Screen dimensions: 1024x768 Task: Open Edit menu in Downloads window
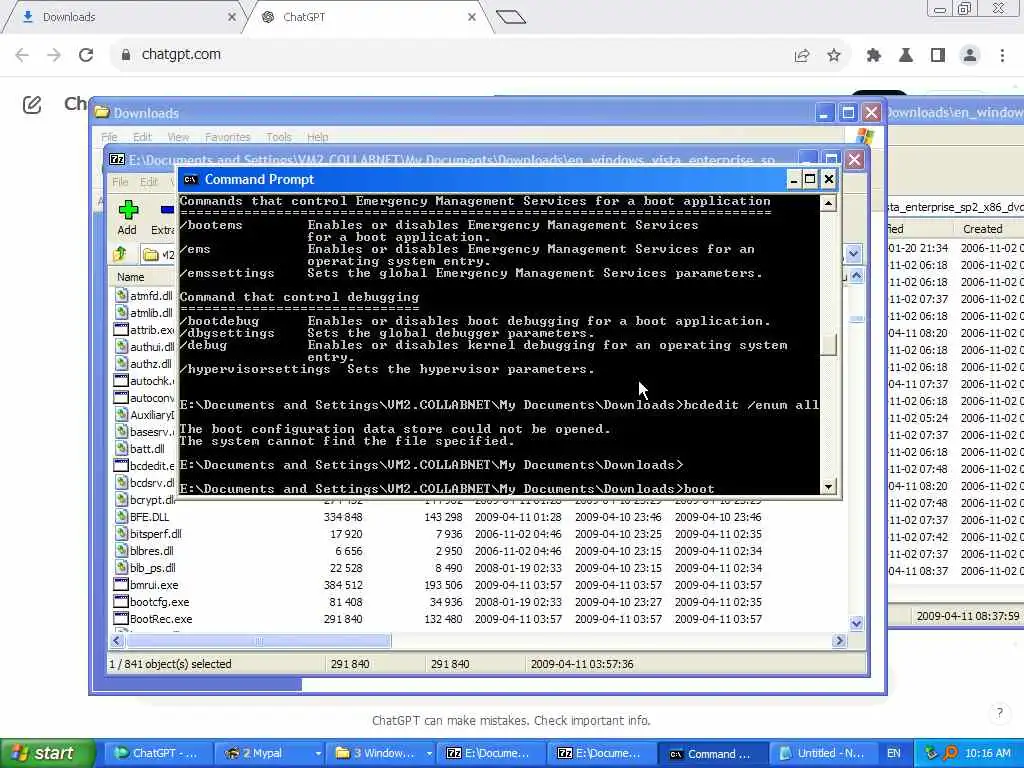tap(142, 137)
